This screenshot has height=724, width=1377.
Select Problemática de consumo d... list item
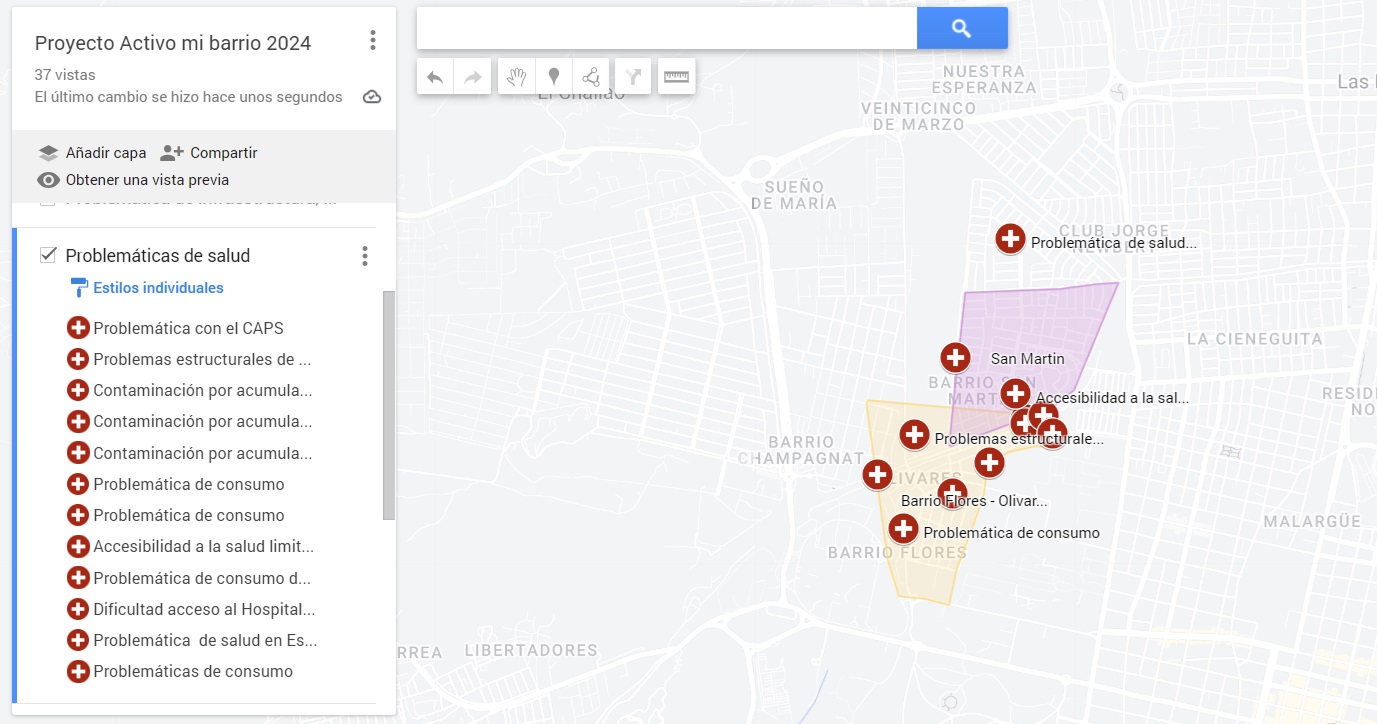pos(202,578)
